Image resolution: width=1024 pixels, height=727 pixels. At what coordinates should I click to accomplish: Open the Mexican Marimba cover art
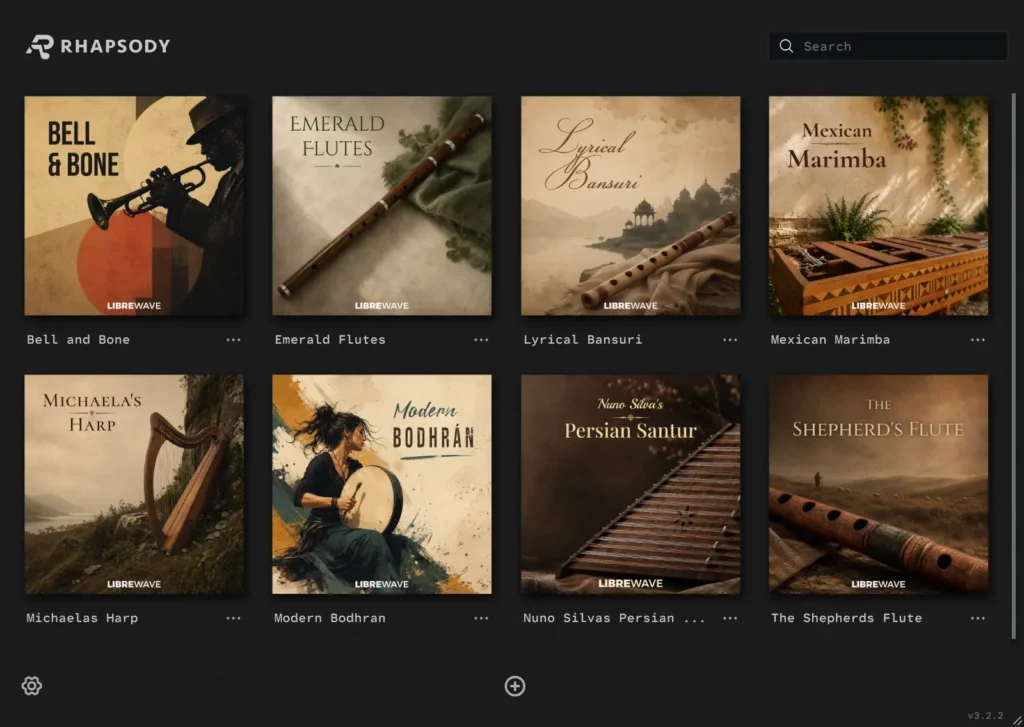click(x=878, y=206)
